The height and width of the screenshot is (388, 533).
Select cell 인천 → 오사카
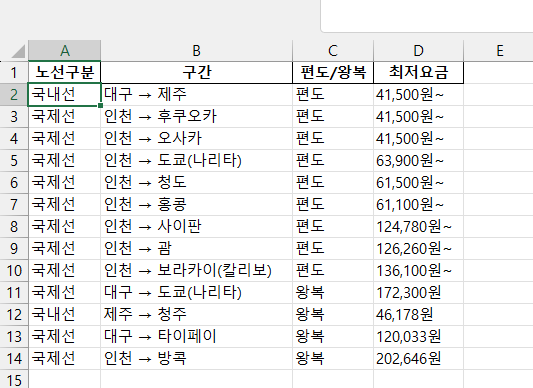click(x=196, y=138)
